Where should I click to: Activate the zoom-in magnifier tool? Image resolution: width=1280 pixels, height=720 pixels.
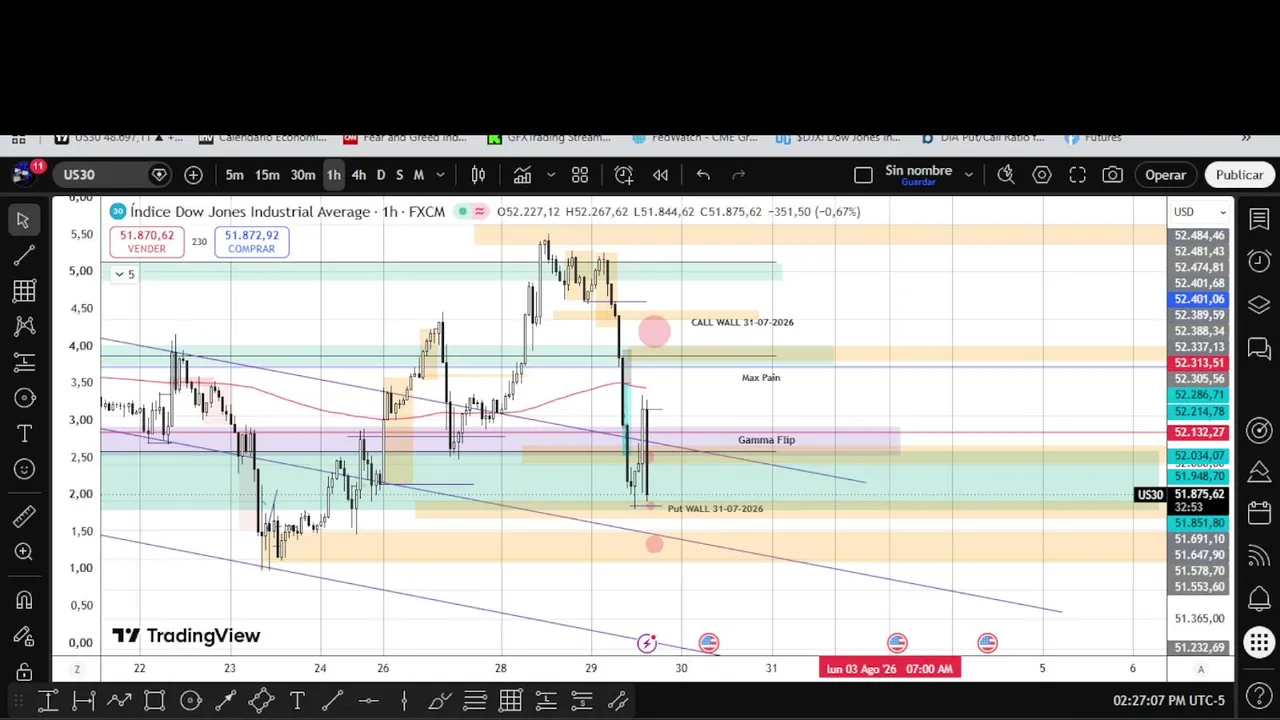[23, 552]
